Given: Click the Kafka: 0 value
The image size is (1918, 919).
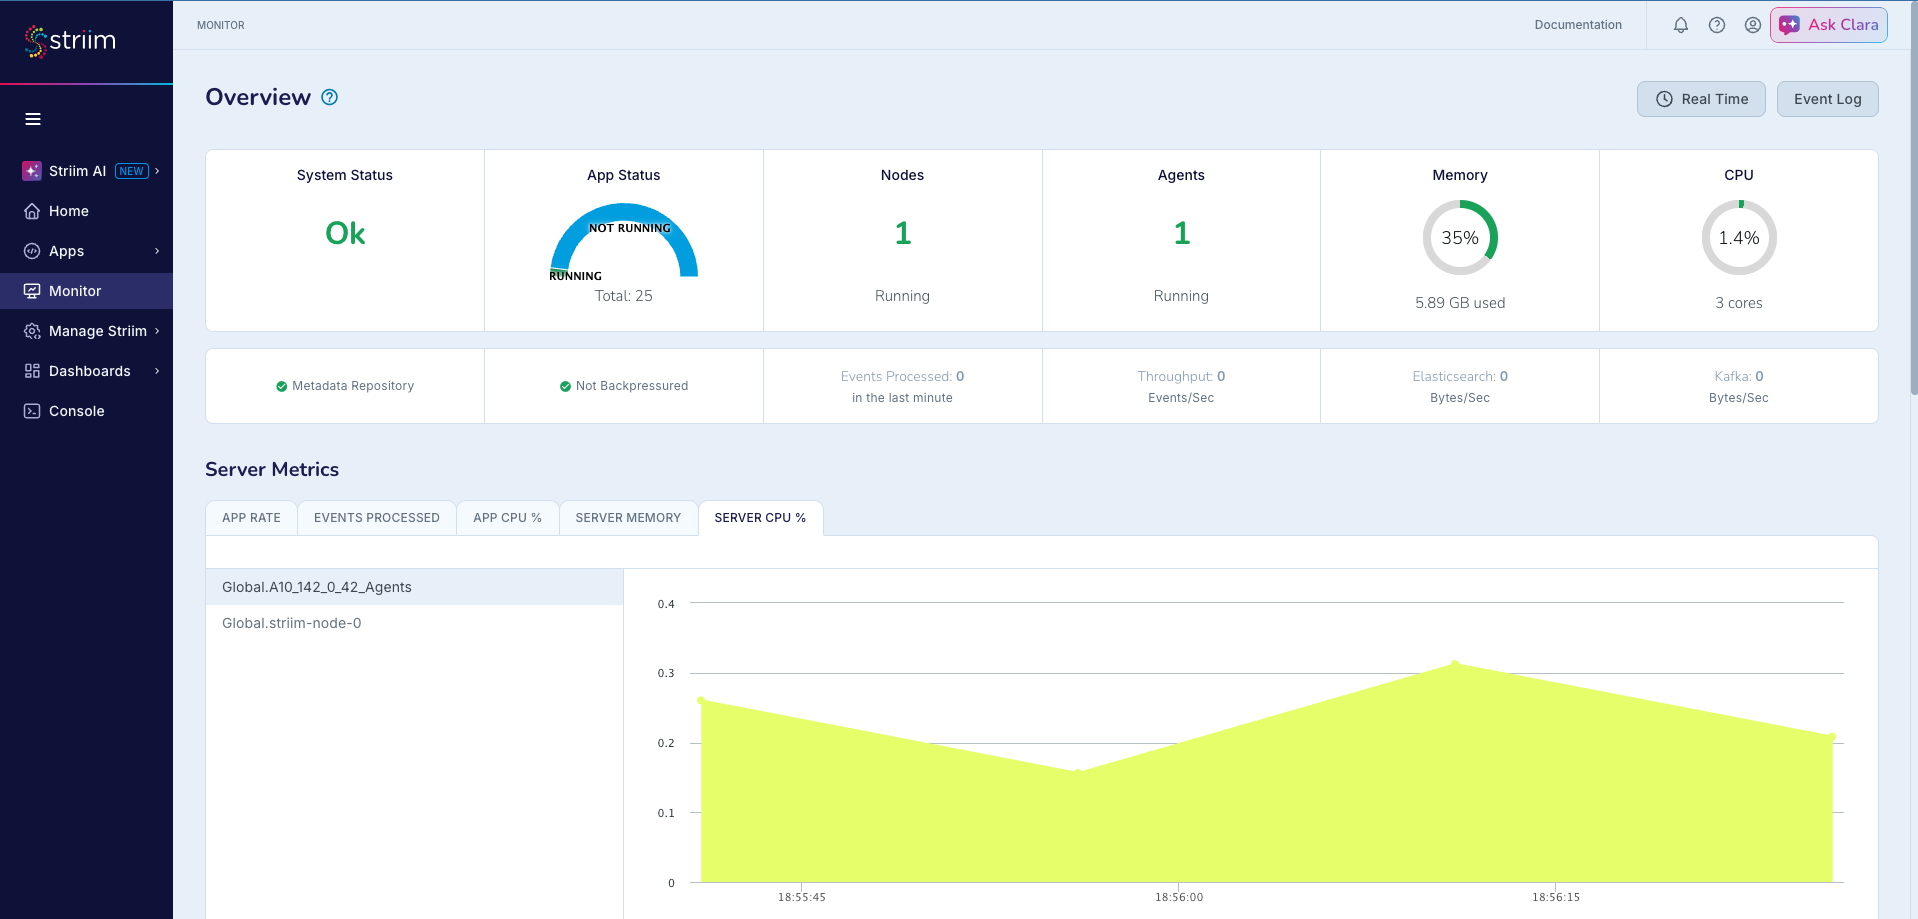Looking at the screenshot, I should (1739, 377).
